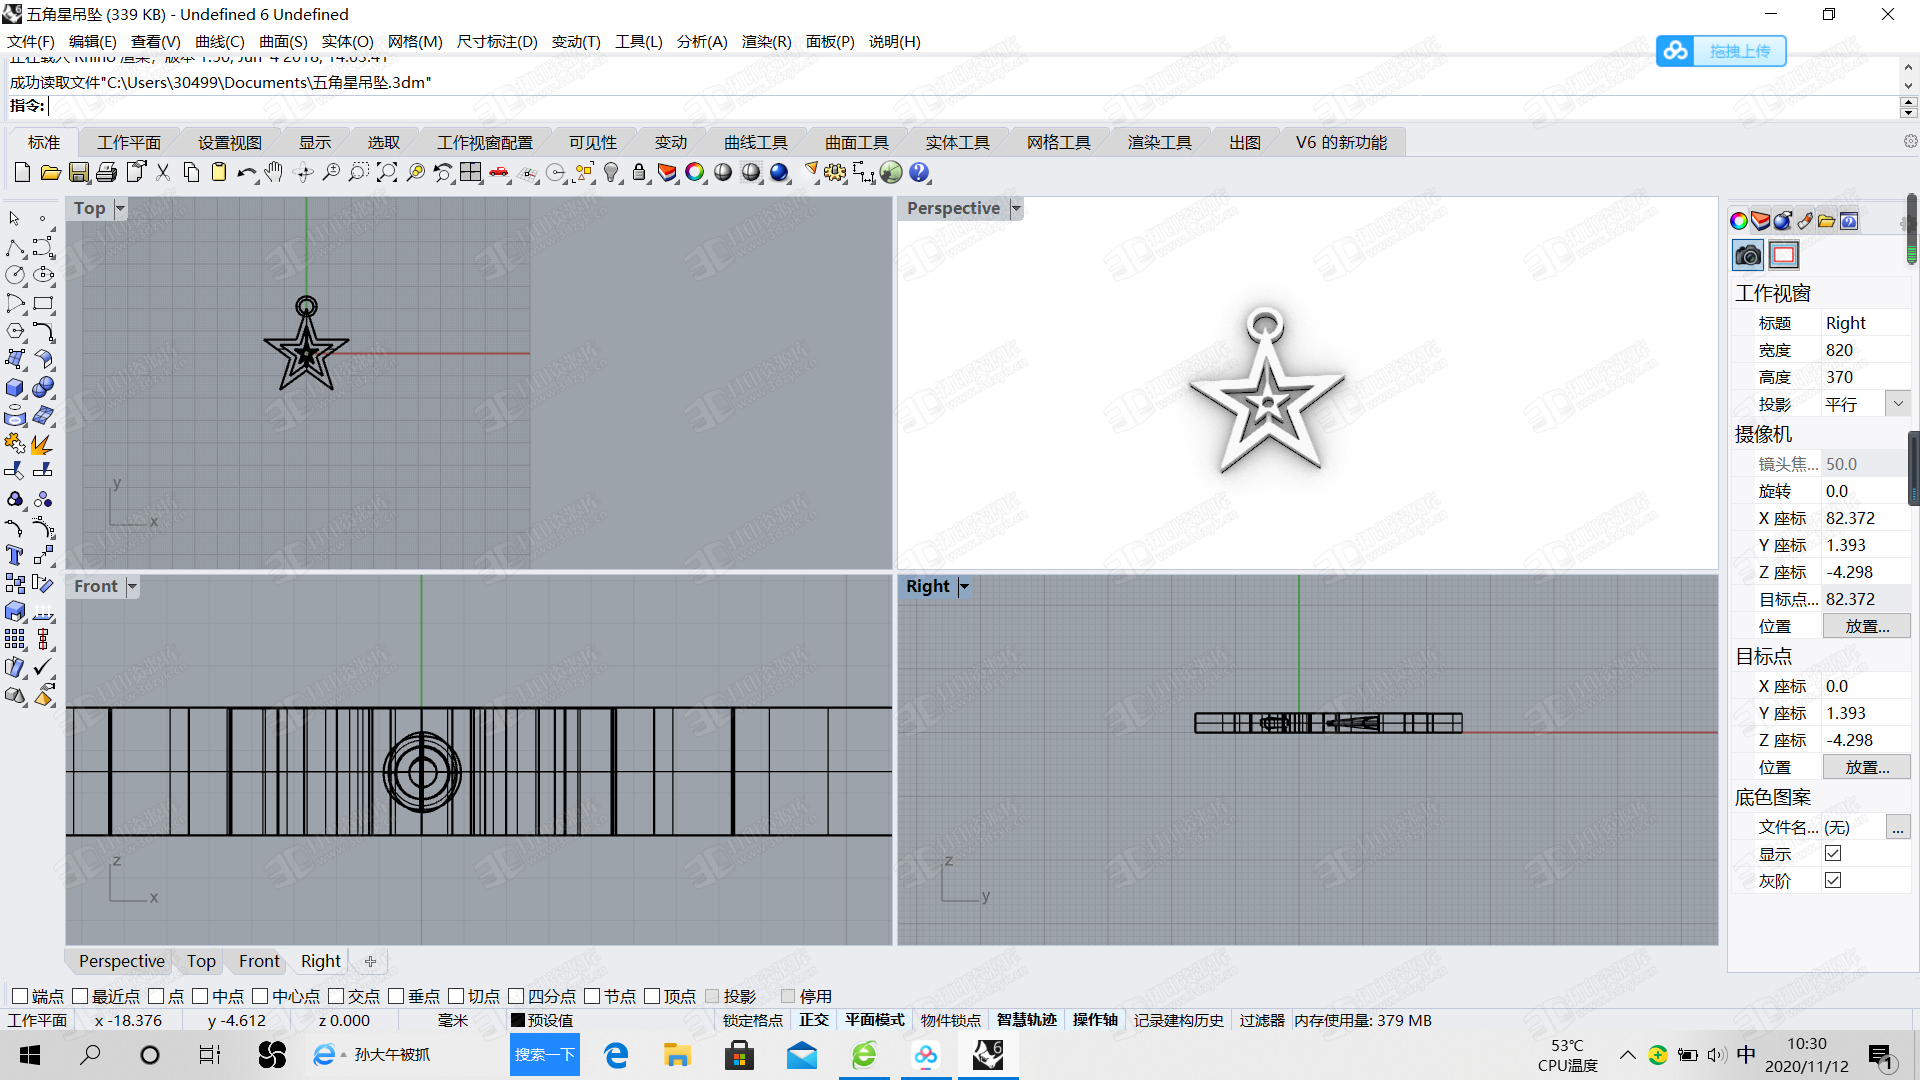Enable the 端点 osnap checkbox
This screenshot has height=1080, width=1920.
click(20, 996)
